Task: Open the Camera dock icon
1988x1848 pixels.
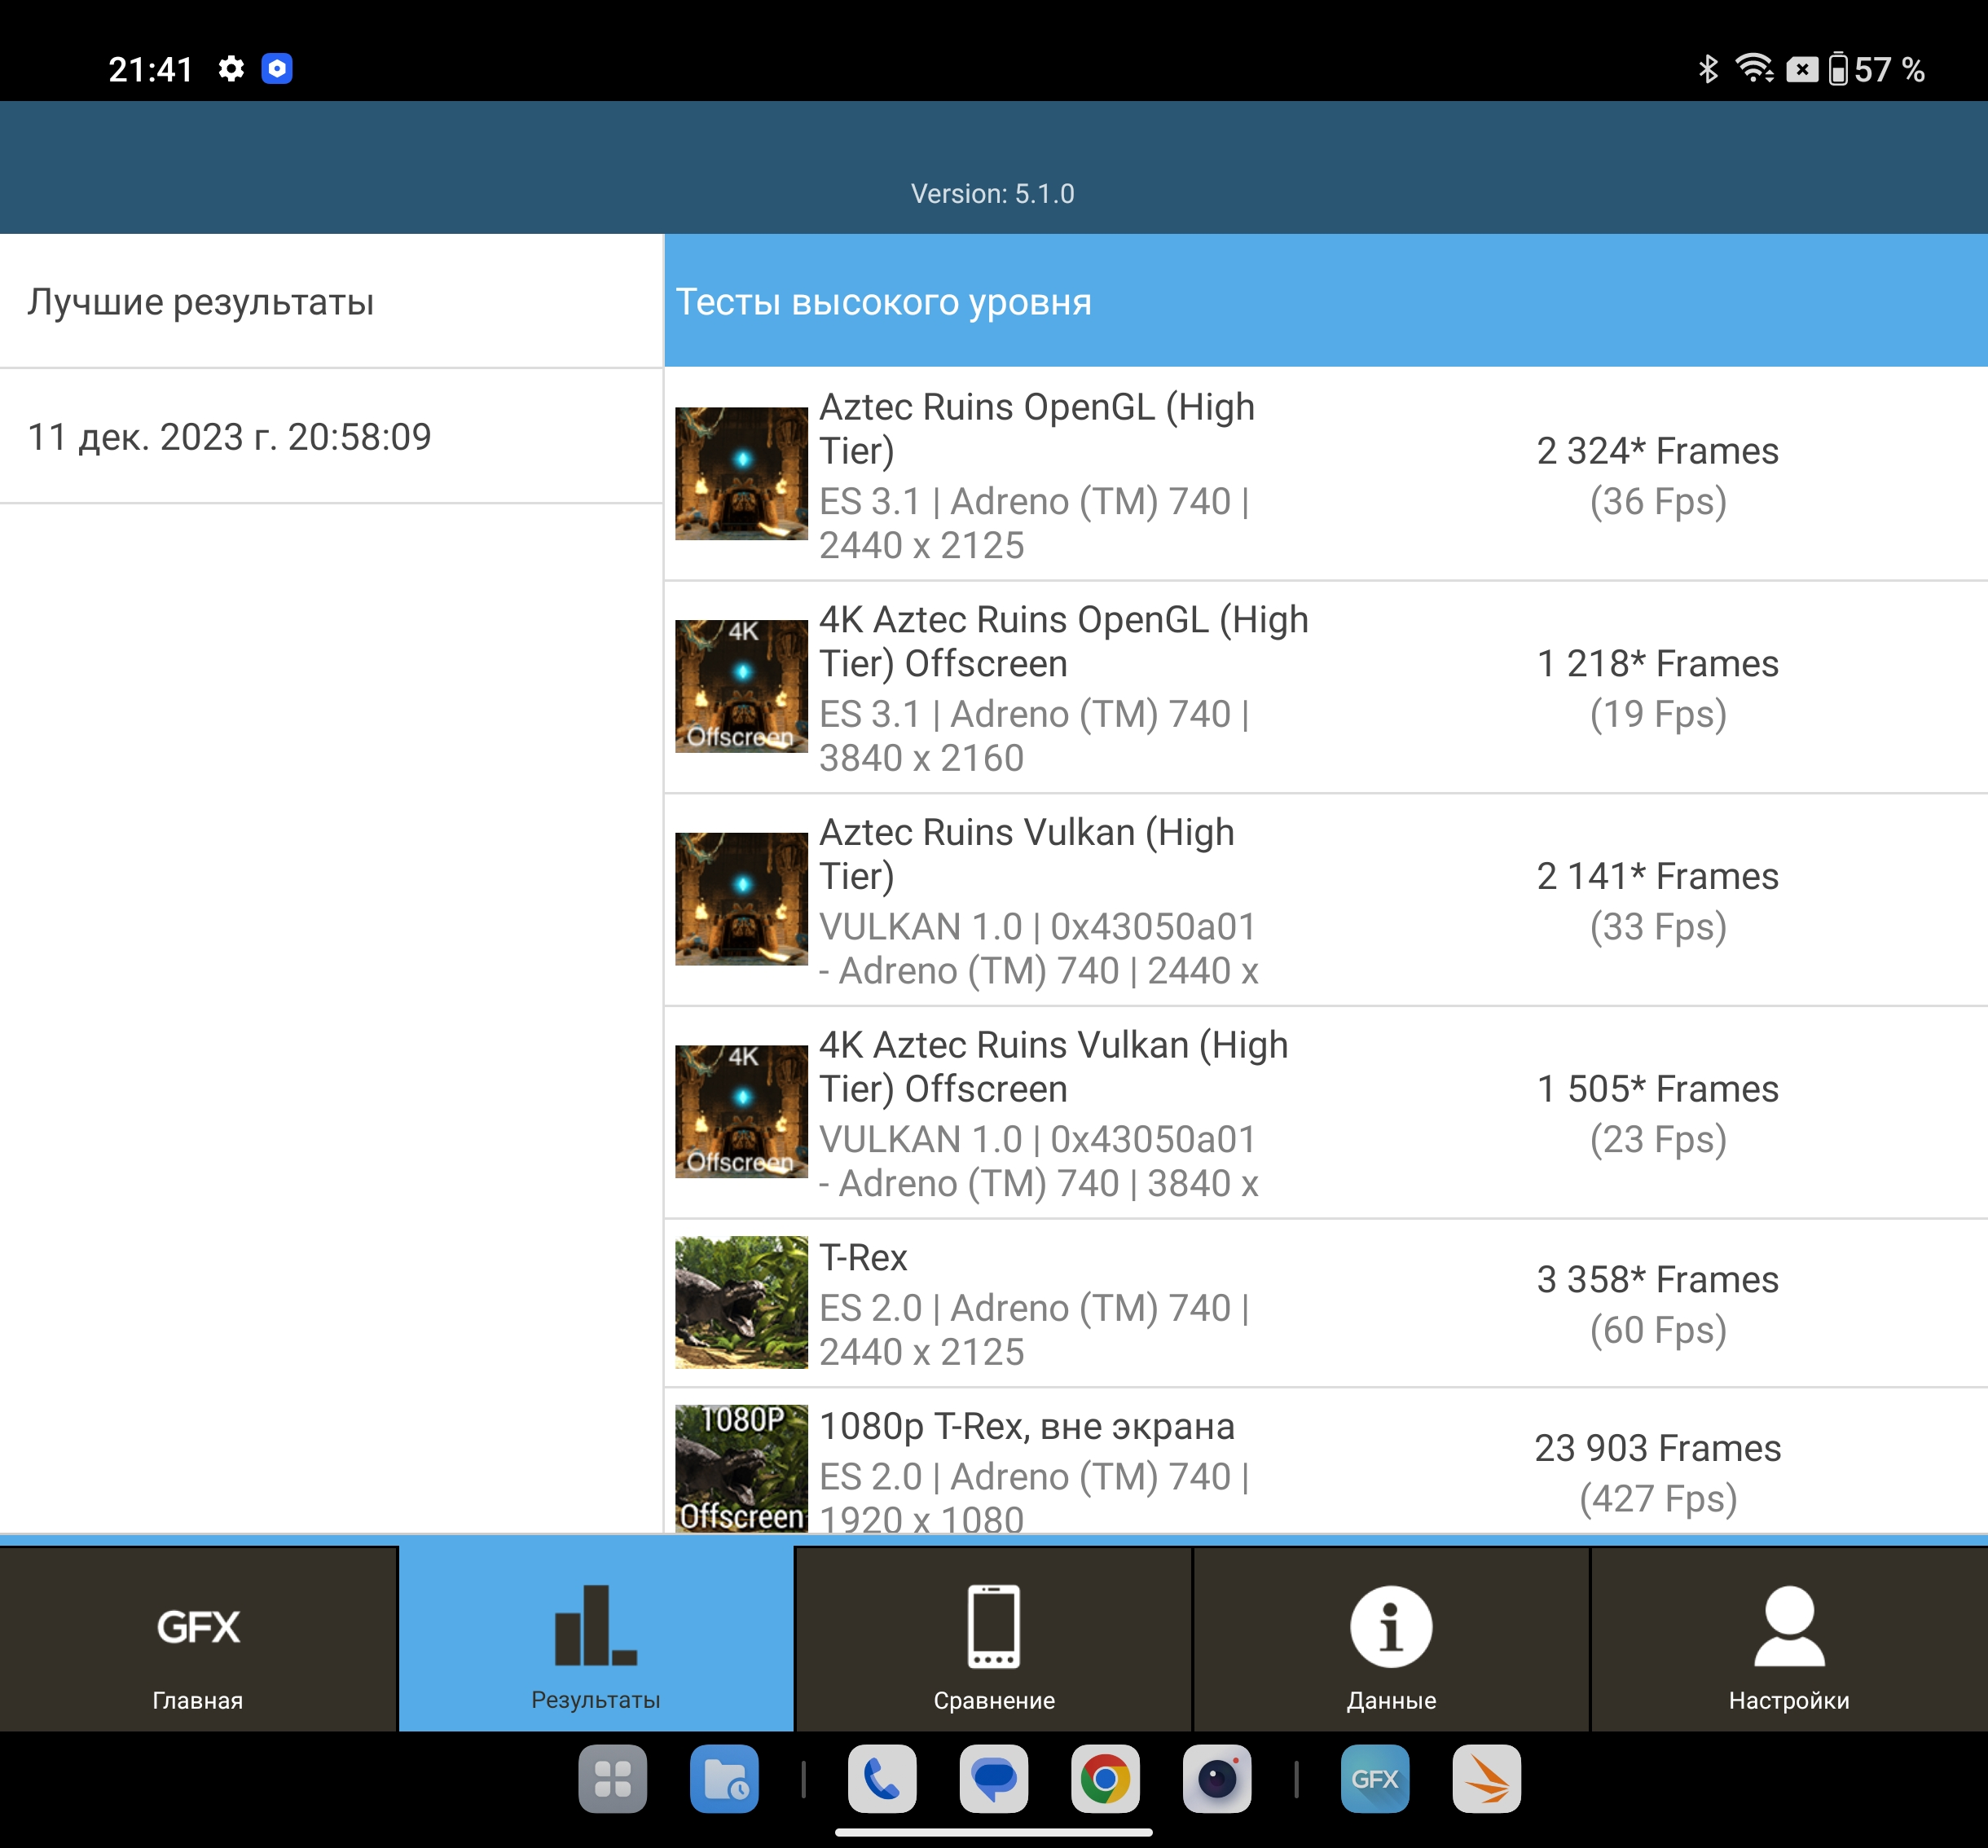Action: coord(1217,1779)
